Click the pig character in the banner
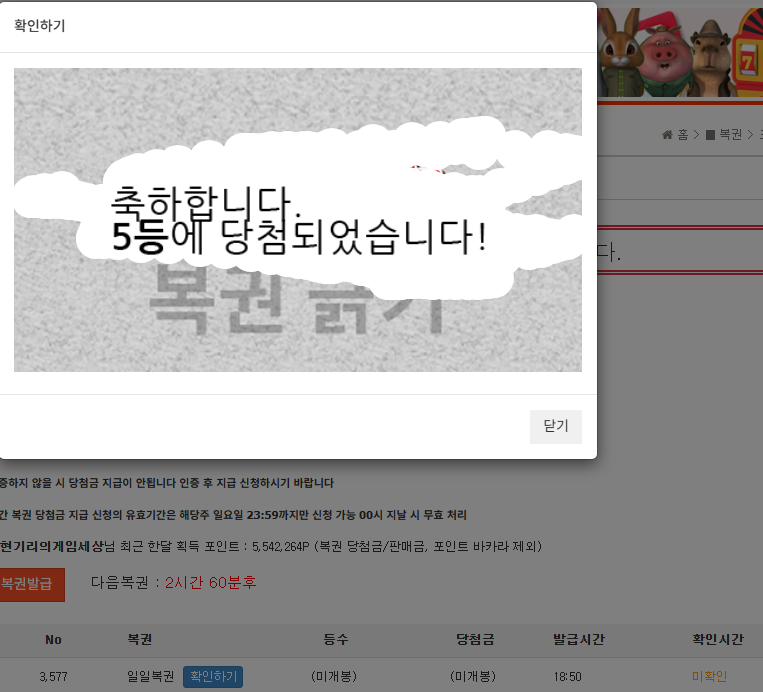This screenshot has width=763, height=692. pyautogui.click(x=664, y=61)
